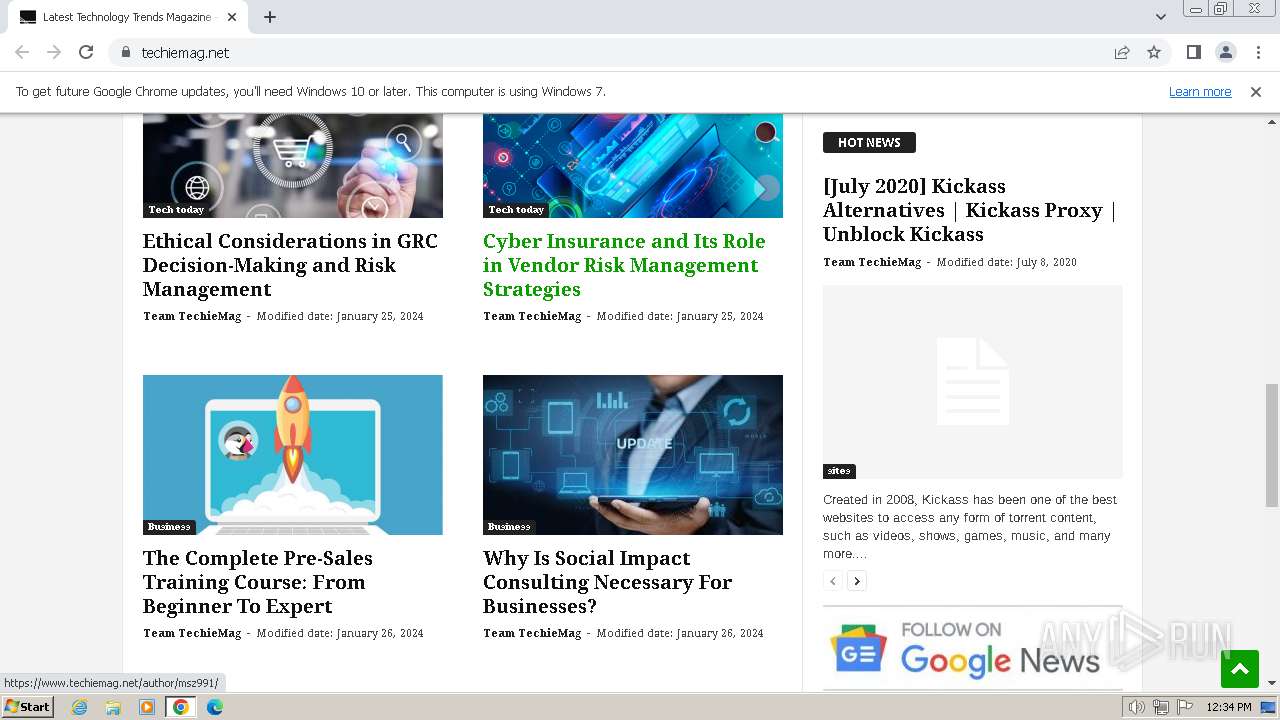1280x720 pixels.
Task: Click Modified date July 8, 2020 text
Action: click(1007, 262)
